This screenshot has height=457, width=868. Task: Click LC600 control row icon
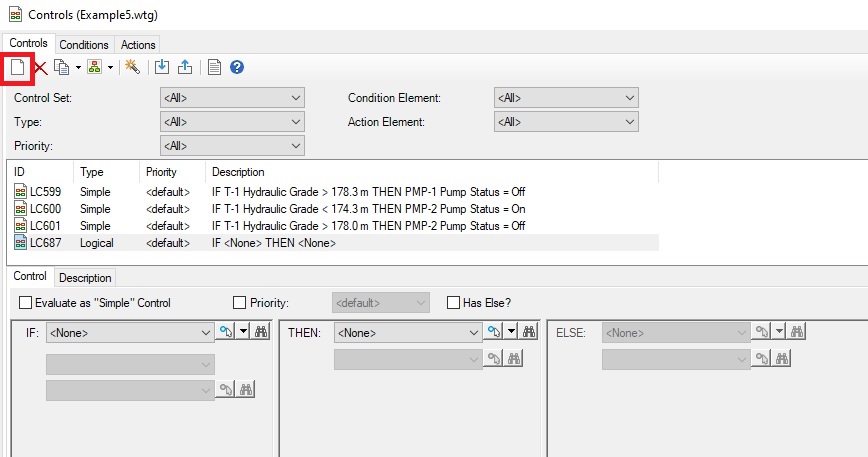tap(20, 209)
